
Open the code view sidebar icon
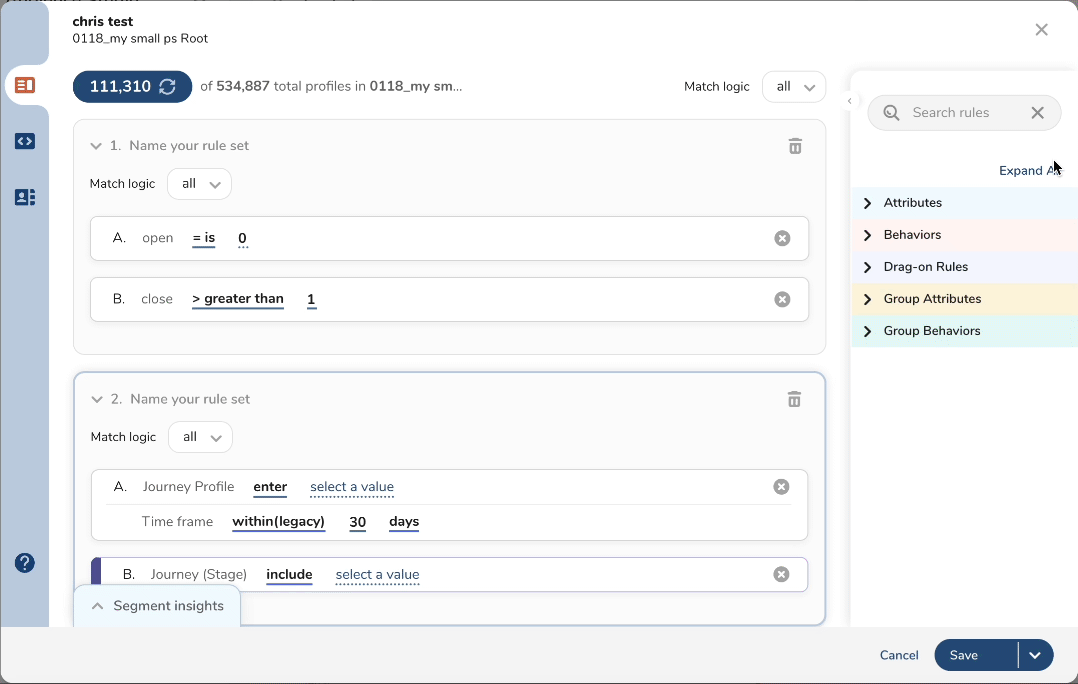tap(25, 141)
